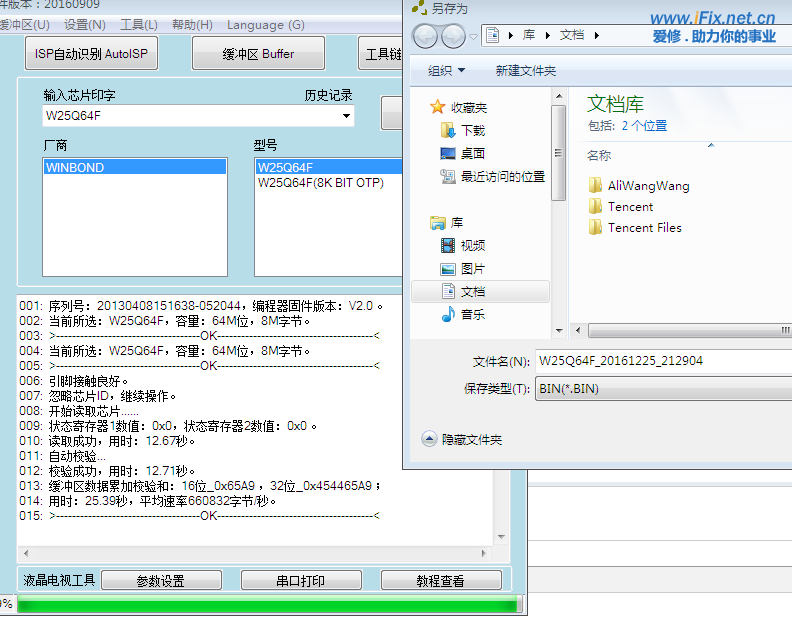Expand the chip marking history dropdown
Image resolution: width=792 pixels, height=621 pixels.
coord(347,116)
